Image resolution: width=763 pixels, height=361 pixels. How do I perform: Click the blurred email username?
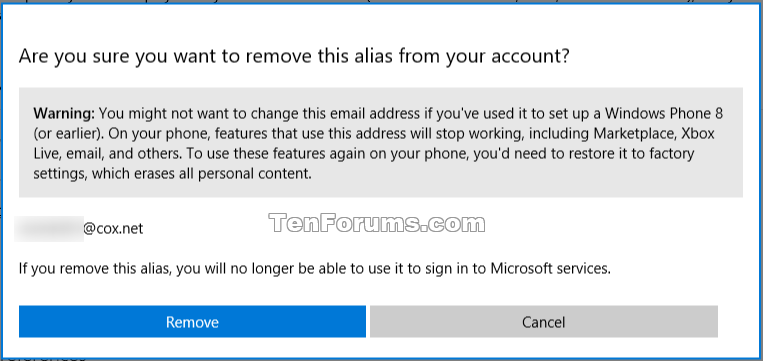tap(49, 229)
